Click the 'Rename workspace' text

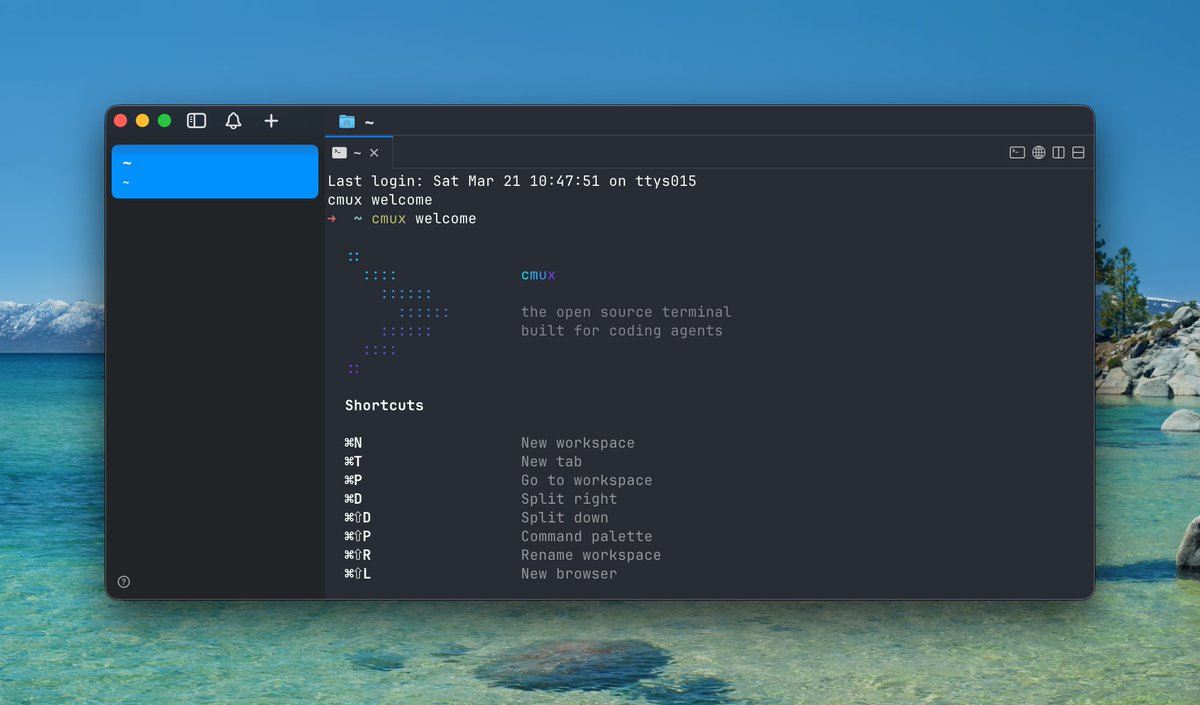[x=591, y=555]
